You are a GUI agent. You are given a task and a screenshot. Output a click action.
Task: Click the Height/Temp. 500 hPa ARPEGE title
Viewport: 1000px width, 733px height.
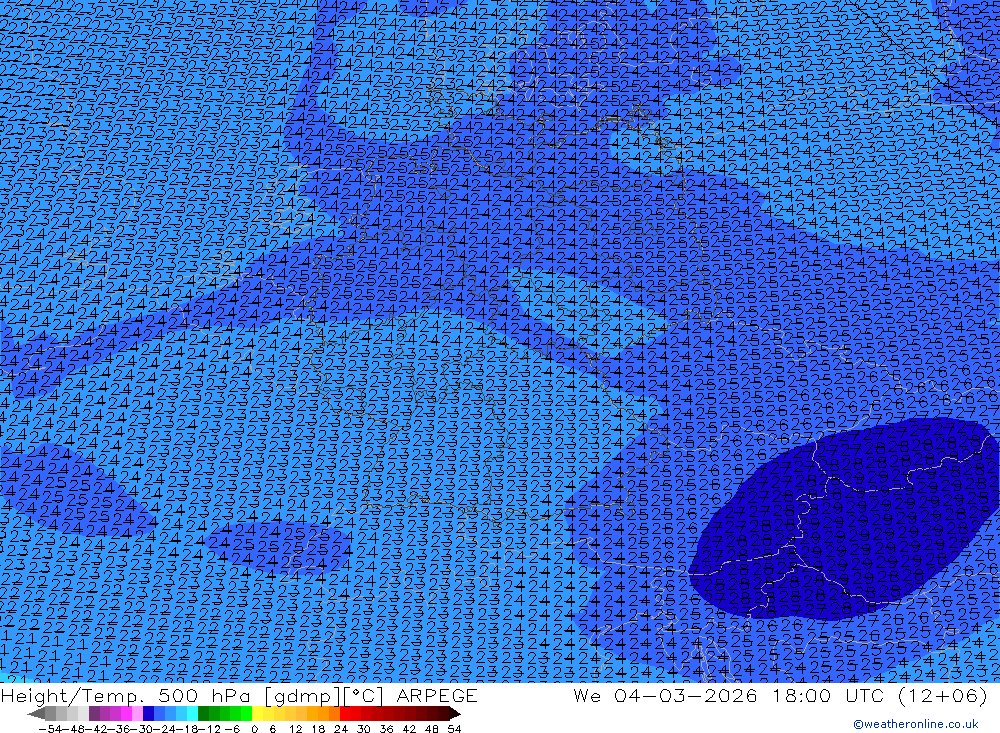[239, 695]
